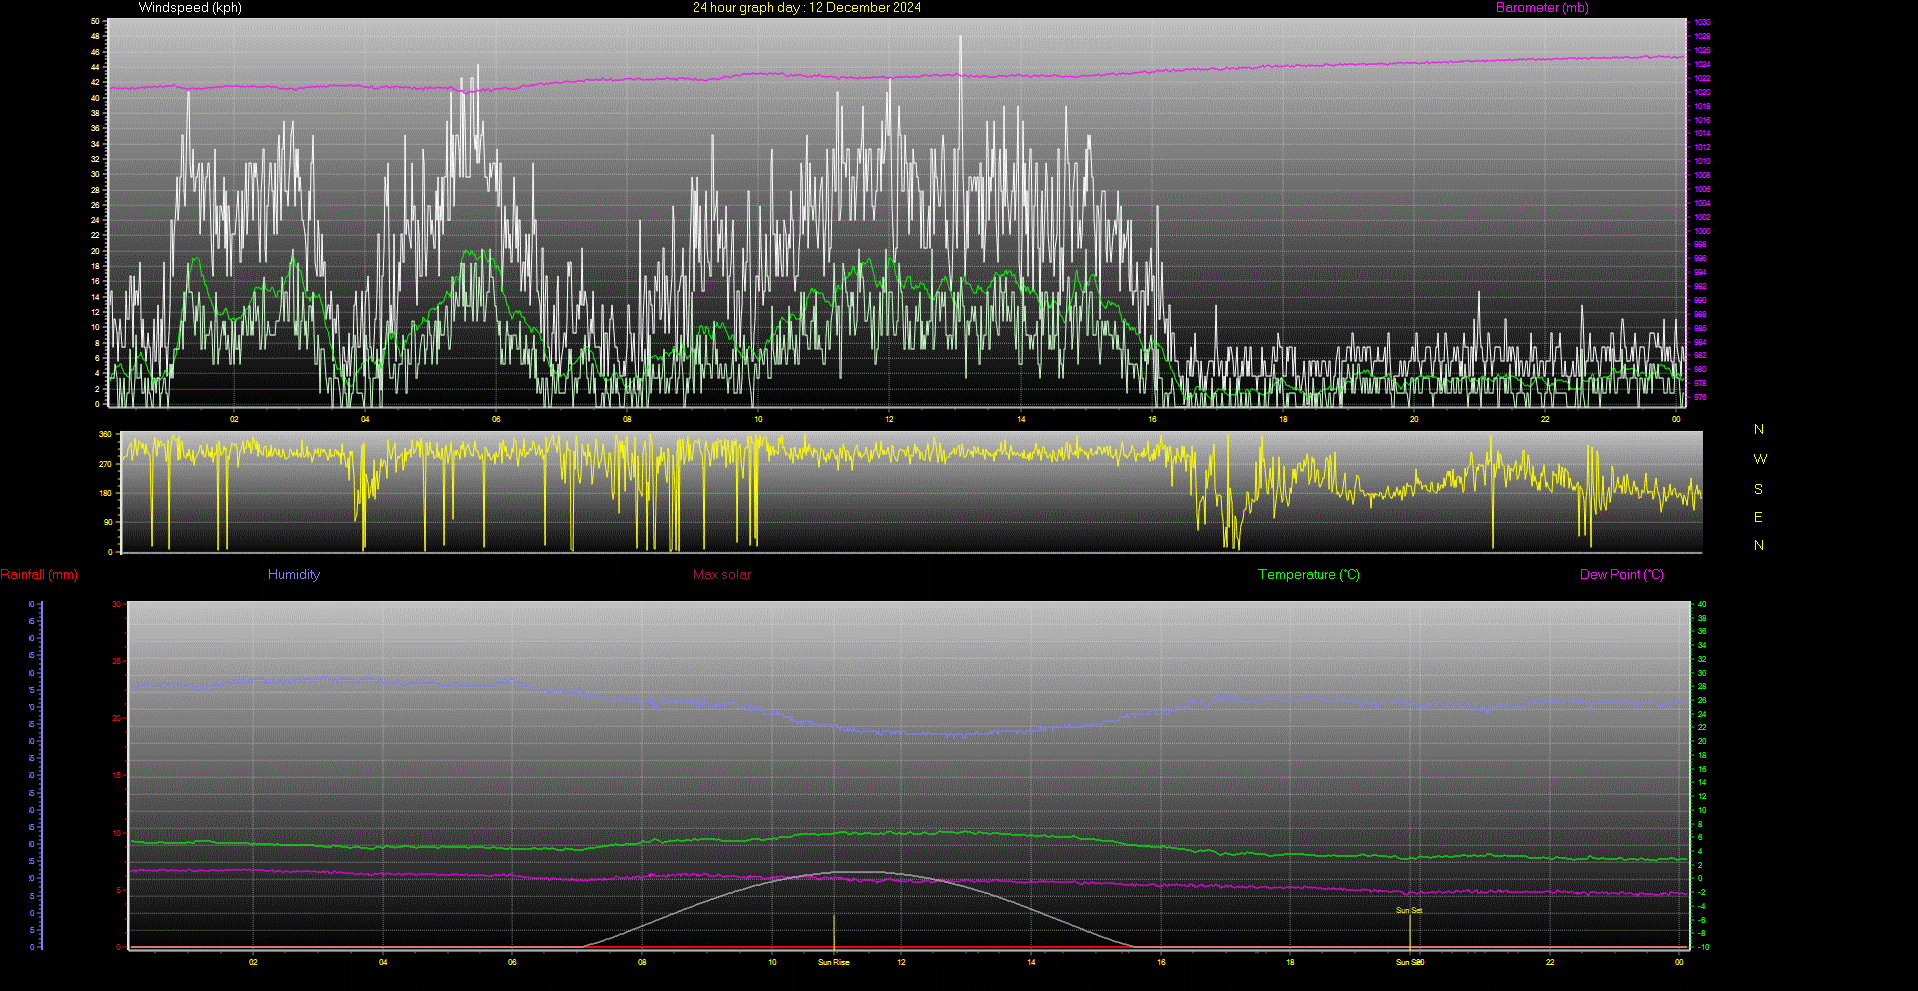Click the yellow sunrise marker line
The image size is (1918, 991).
[834, 932]
